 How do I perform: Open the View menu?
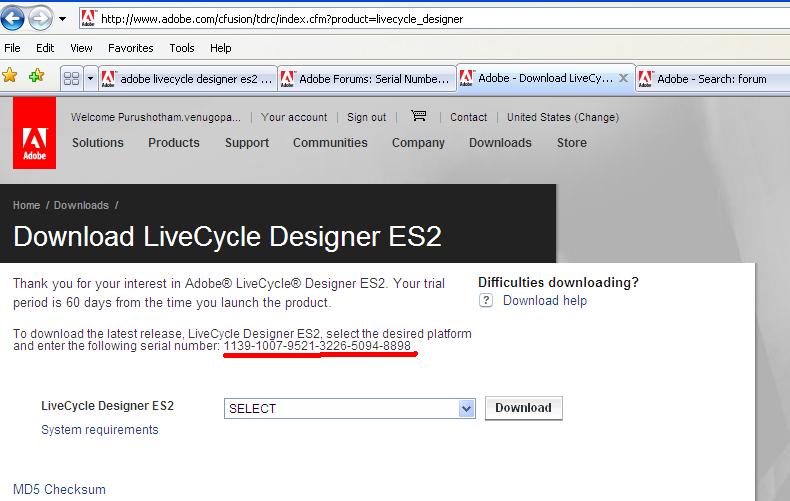click(x=81, y=48)
